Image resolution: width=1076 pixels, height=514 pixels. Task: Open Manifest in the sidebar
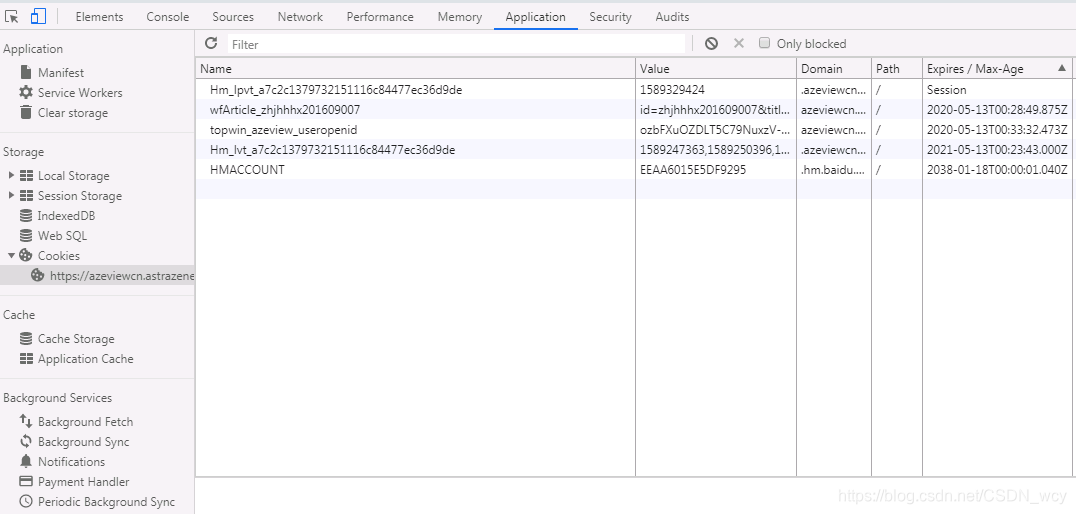61,73
